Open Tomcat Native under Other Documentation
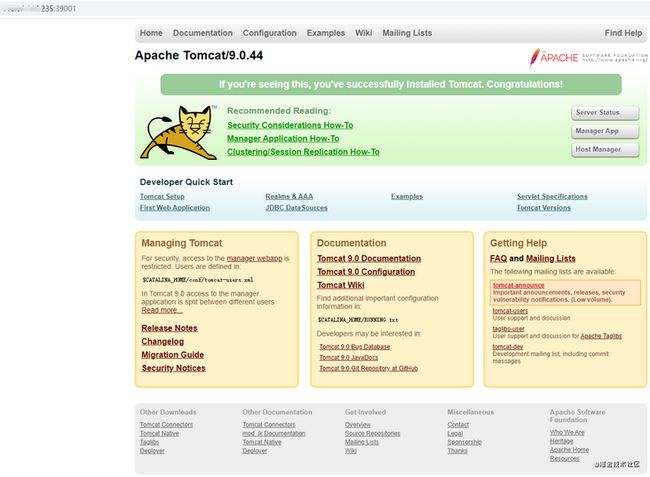 262,442
